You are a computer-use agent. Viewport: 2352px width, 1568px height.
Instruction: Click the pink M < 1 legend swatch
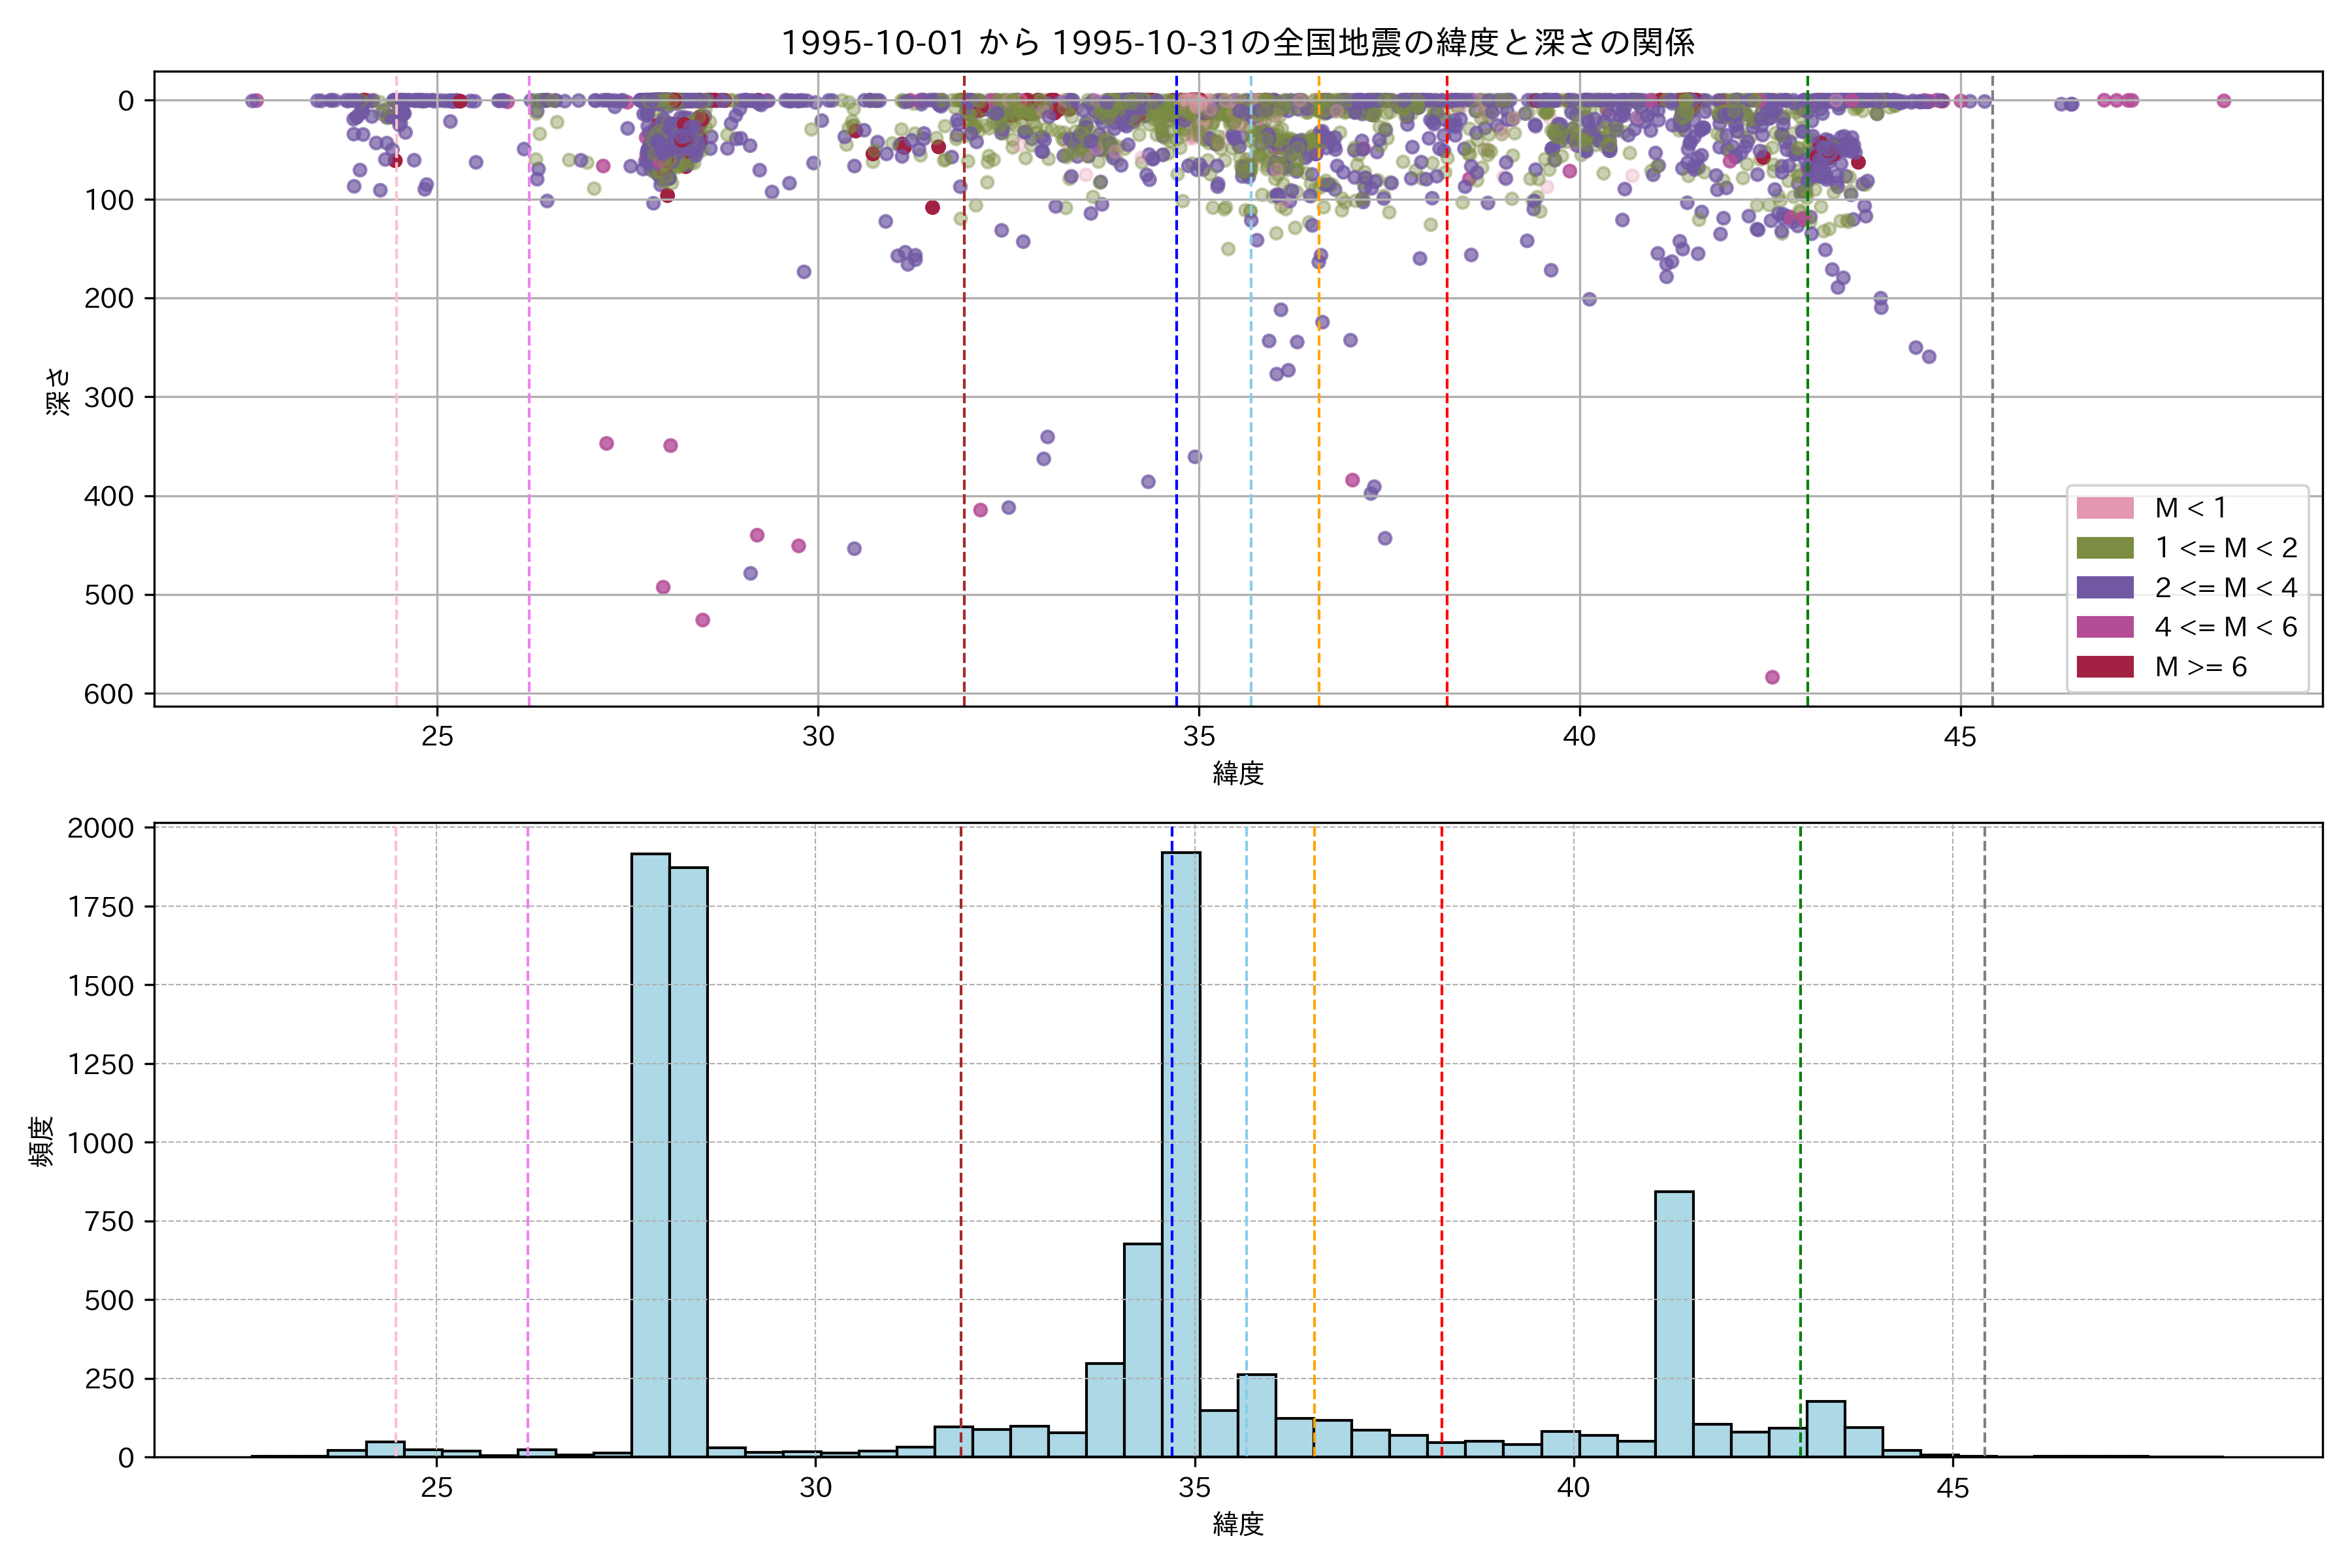2104,508
